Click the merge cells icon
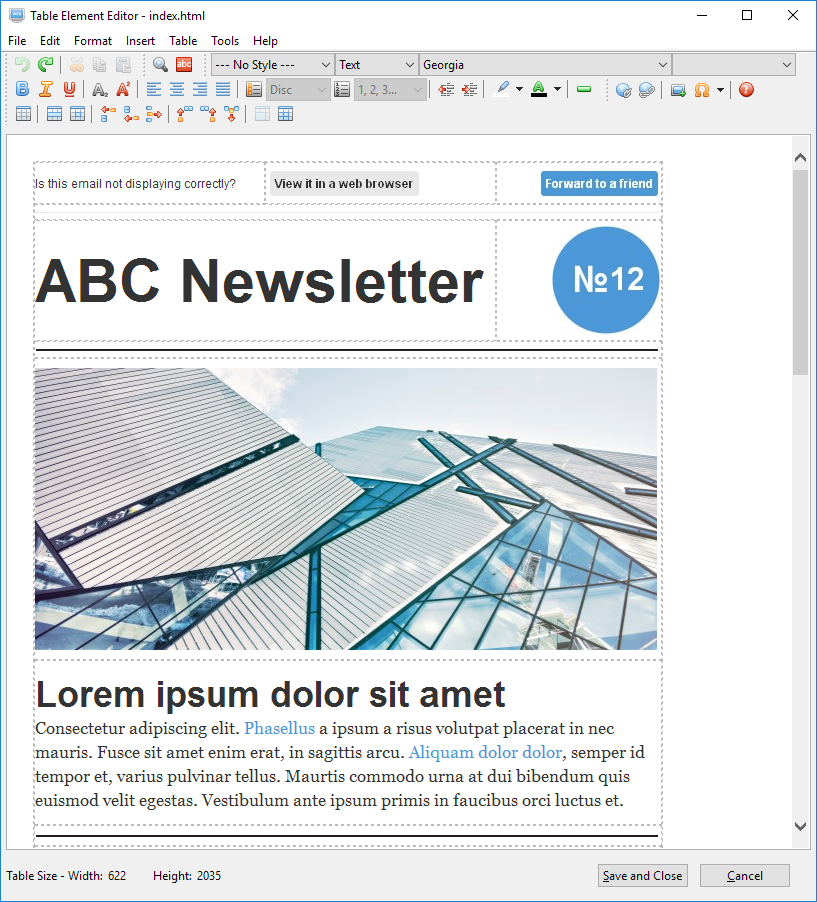Screen dimensions: 817x902 [x=262, y=114]
